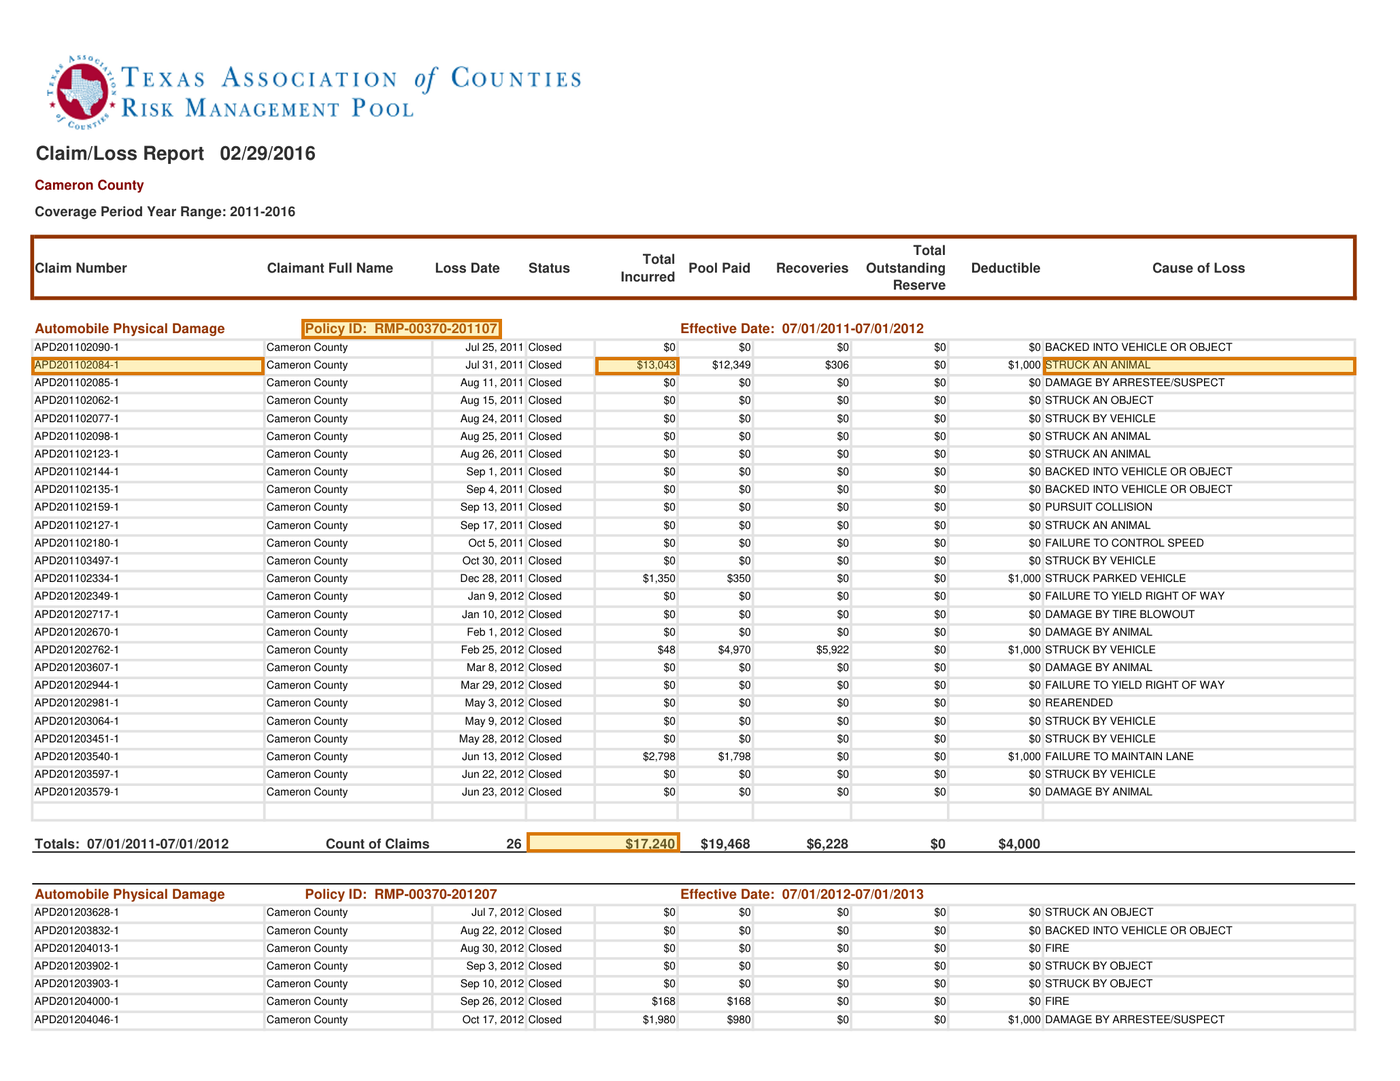Select the Totals: 07/01/2011-07/01/2012 label
The width and height of the screenshot is (1400, 1081).
point(132,844)
